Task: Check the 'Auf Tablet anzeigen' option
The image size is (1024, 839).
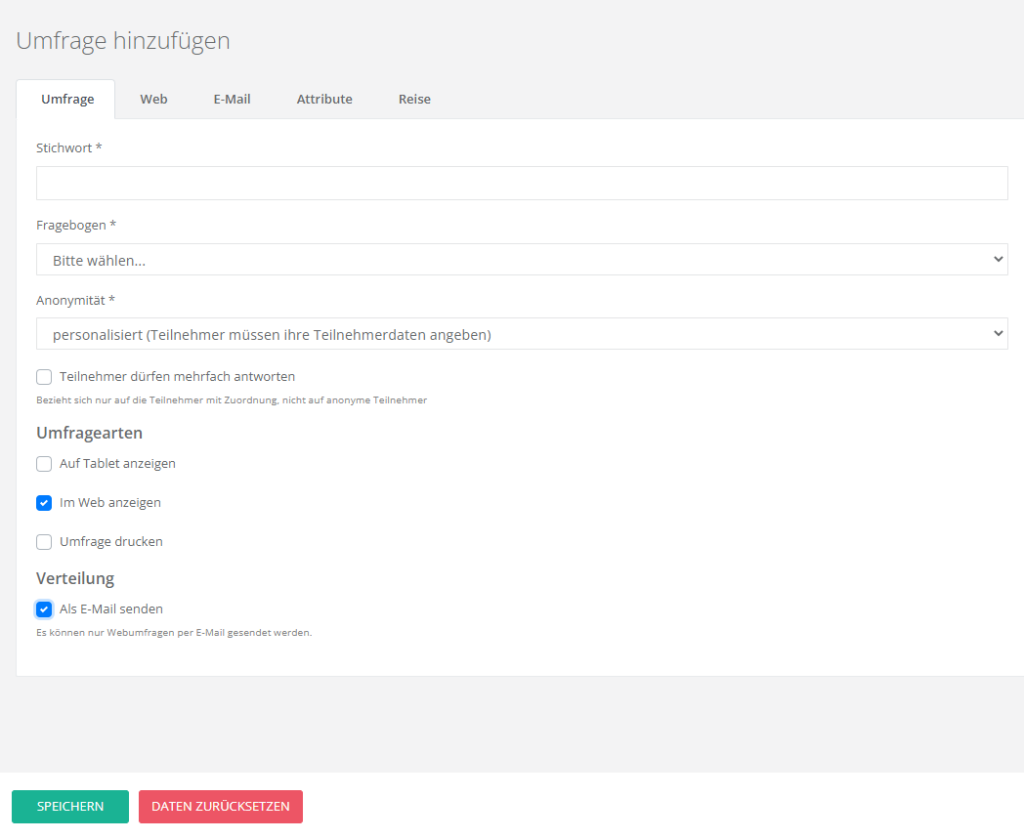Action: (44, 464)
